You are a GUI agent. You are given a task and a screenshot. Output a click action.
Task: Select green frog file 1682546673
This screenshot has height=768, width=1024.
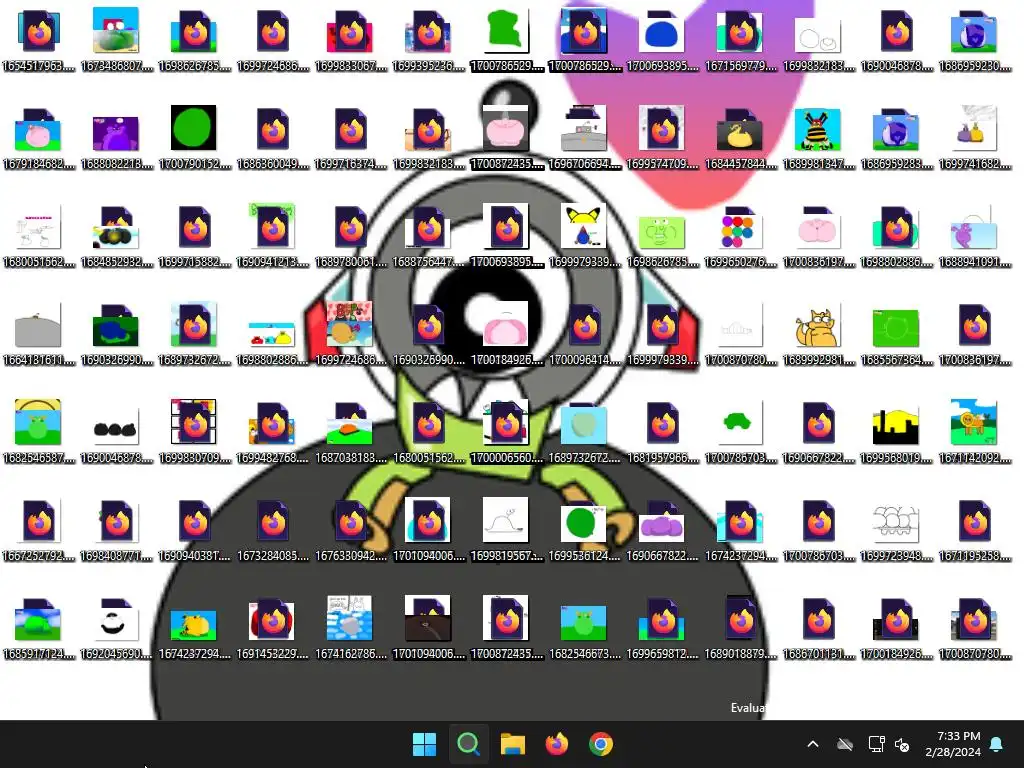coord(584,628)
